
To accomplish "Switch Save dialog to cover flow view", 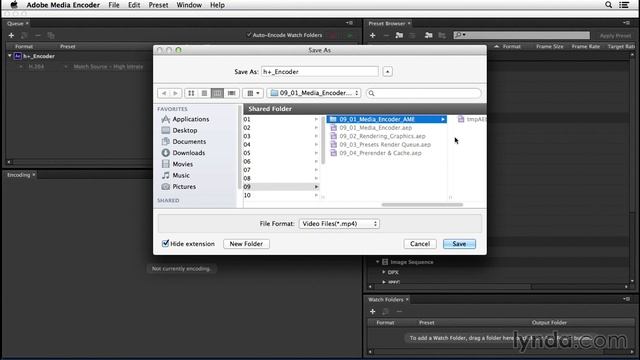I will point(231,93).
